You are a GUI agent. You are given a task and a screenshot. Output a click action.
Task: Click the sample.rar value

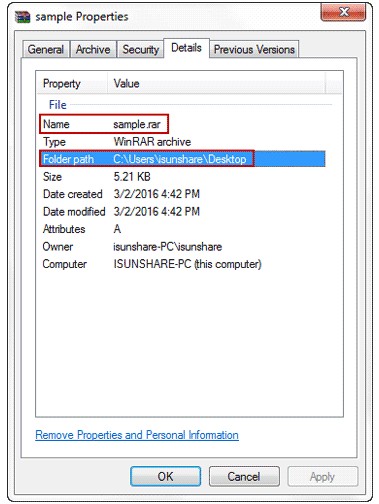pos(137,124)
